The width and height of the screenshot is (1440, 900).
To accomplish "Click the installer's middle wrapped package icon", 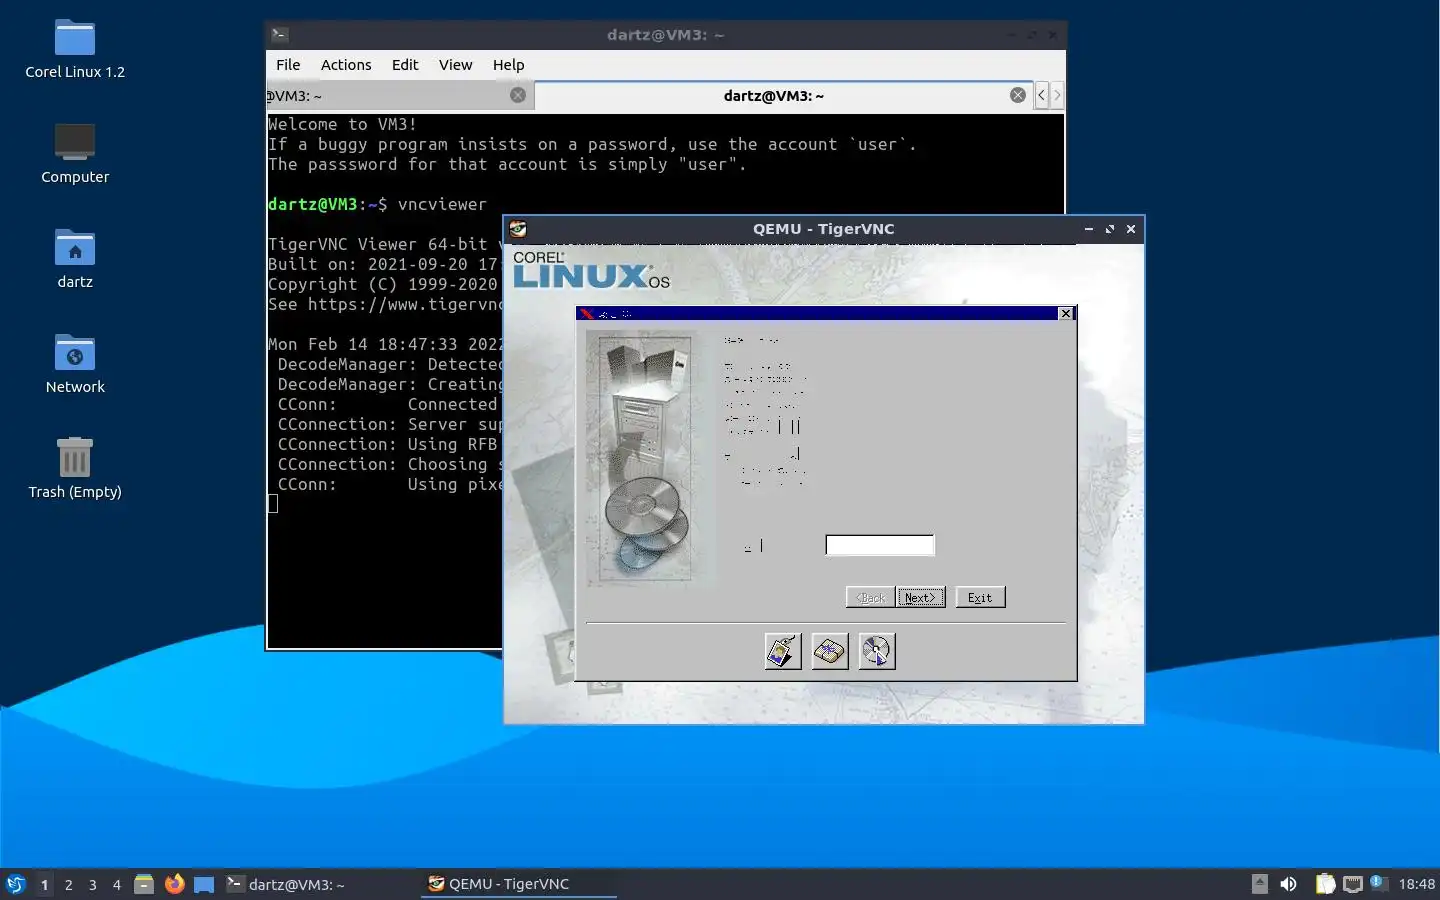I will [x=830, y=651].
